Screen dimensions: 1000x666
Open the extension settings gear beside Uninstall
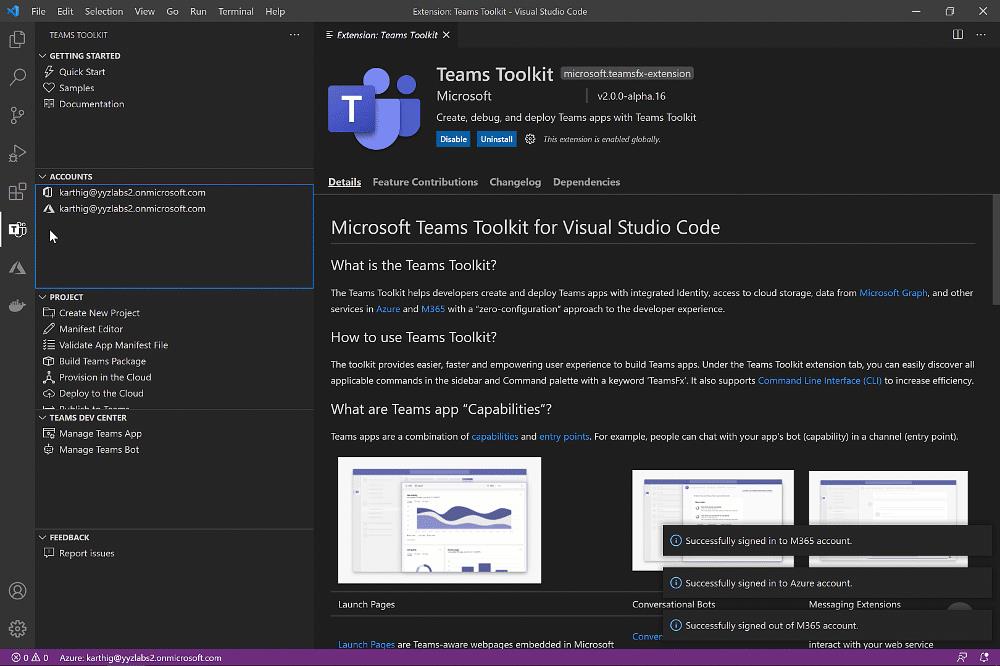click(x=530, y=139)
